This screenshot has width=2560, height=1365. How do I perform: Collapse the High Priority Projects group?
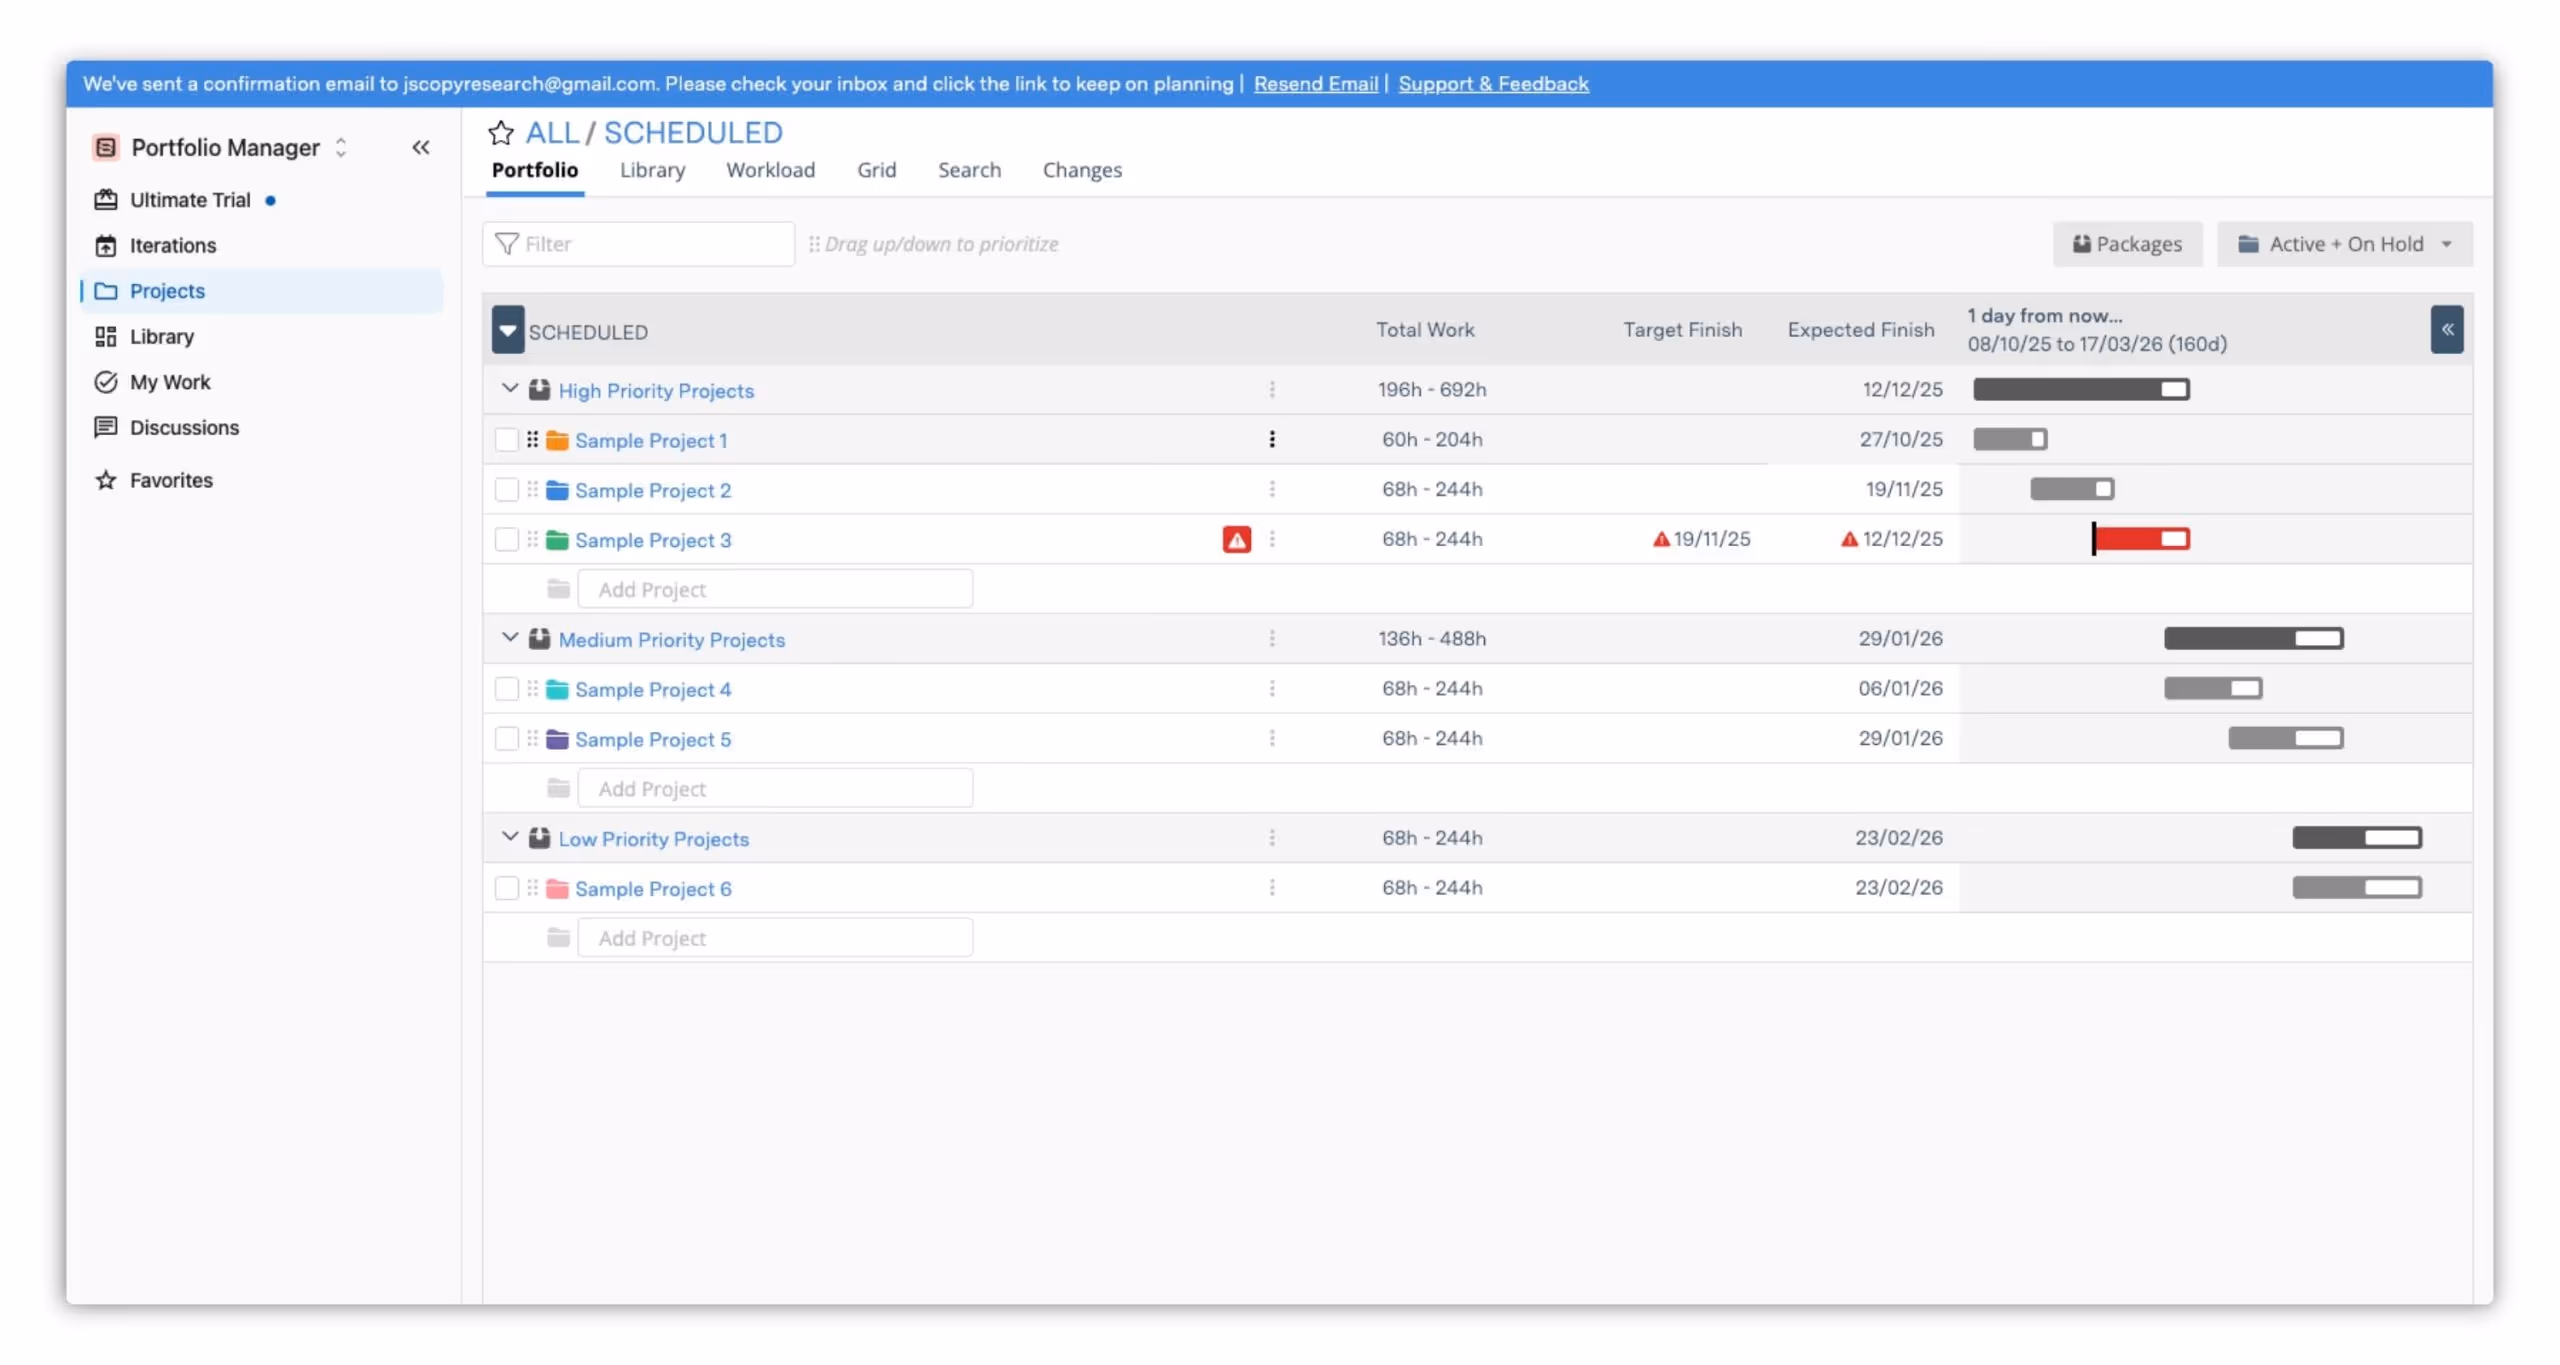coord(510,389)
